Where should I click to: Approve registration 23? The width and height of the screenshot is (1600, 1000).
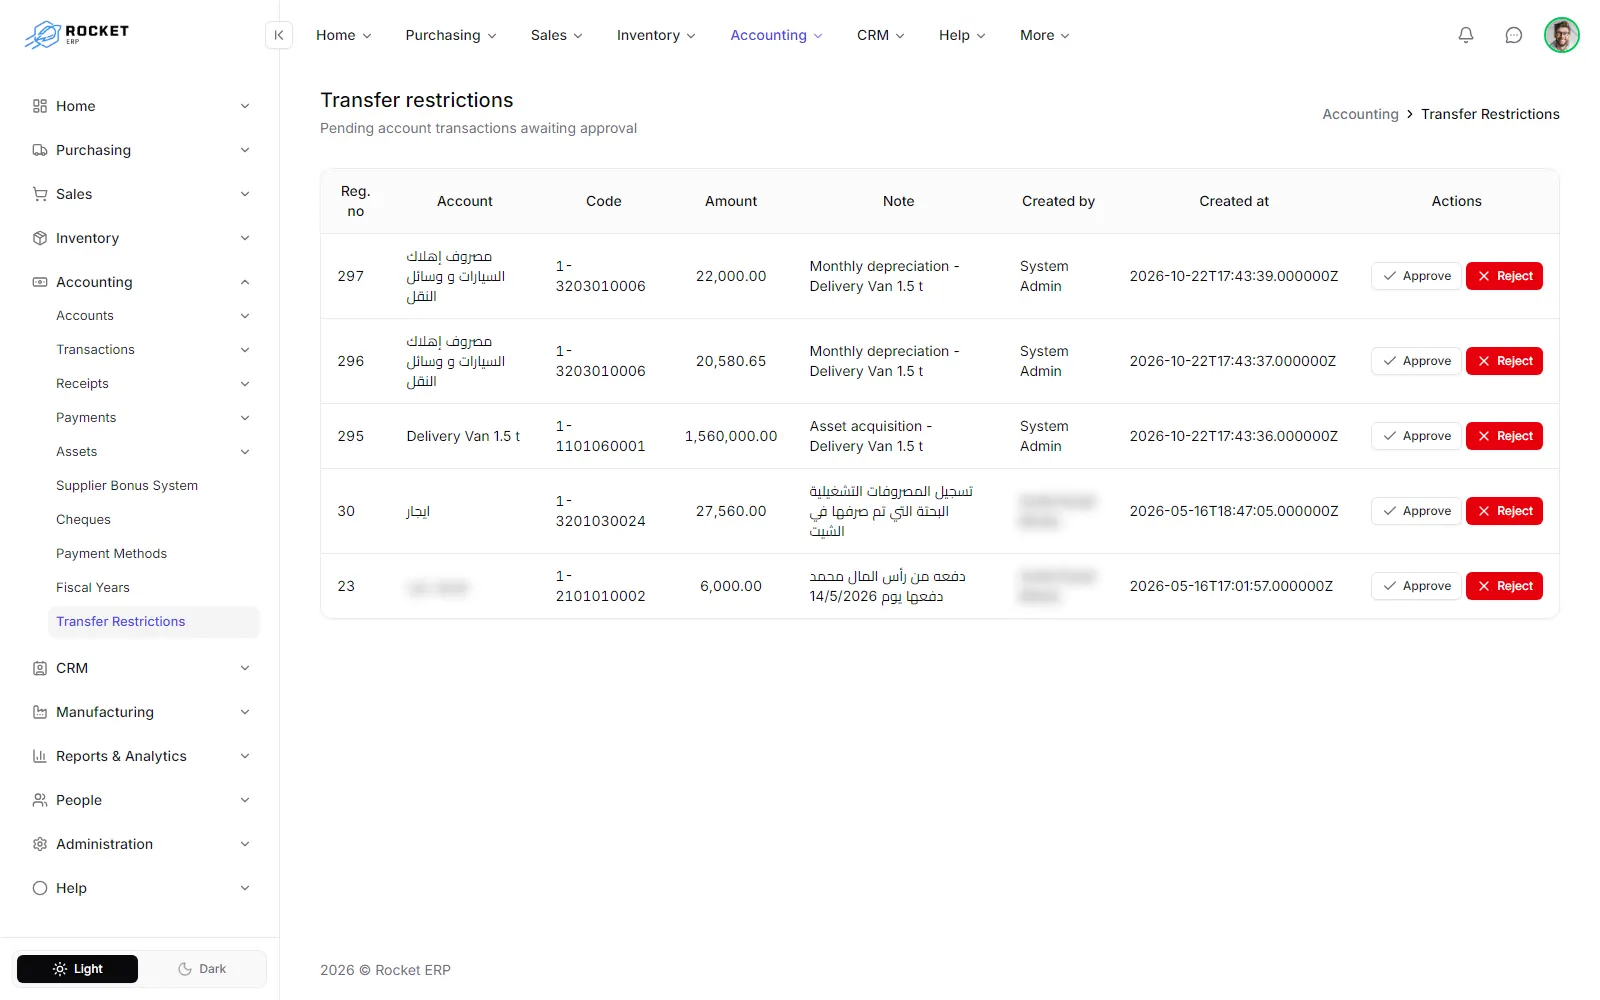click(x=1416, y=586)
